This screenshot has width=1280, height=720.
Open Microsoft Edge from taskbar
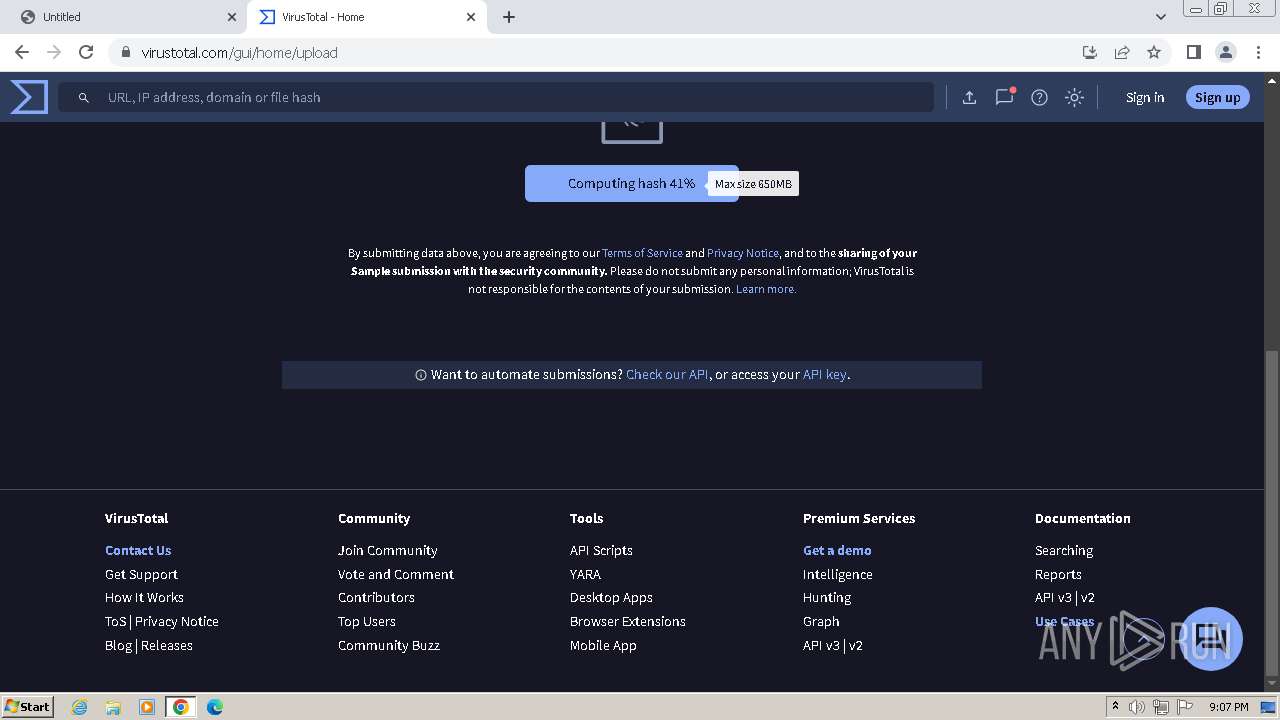tap(214, 707)
